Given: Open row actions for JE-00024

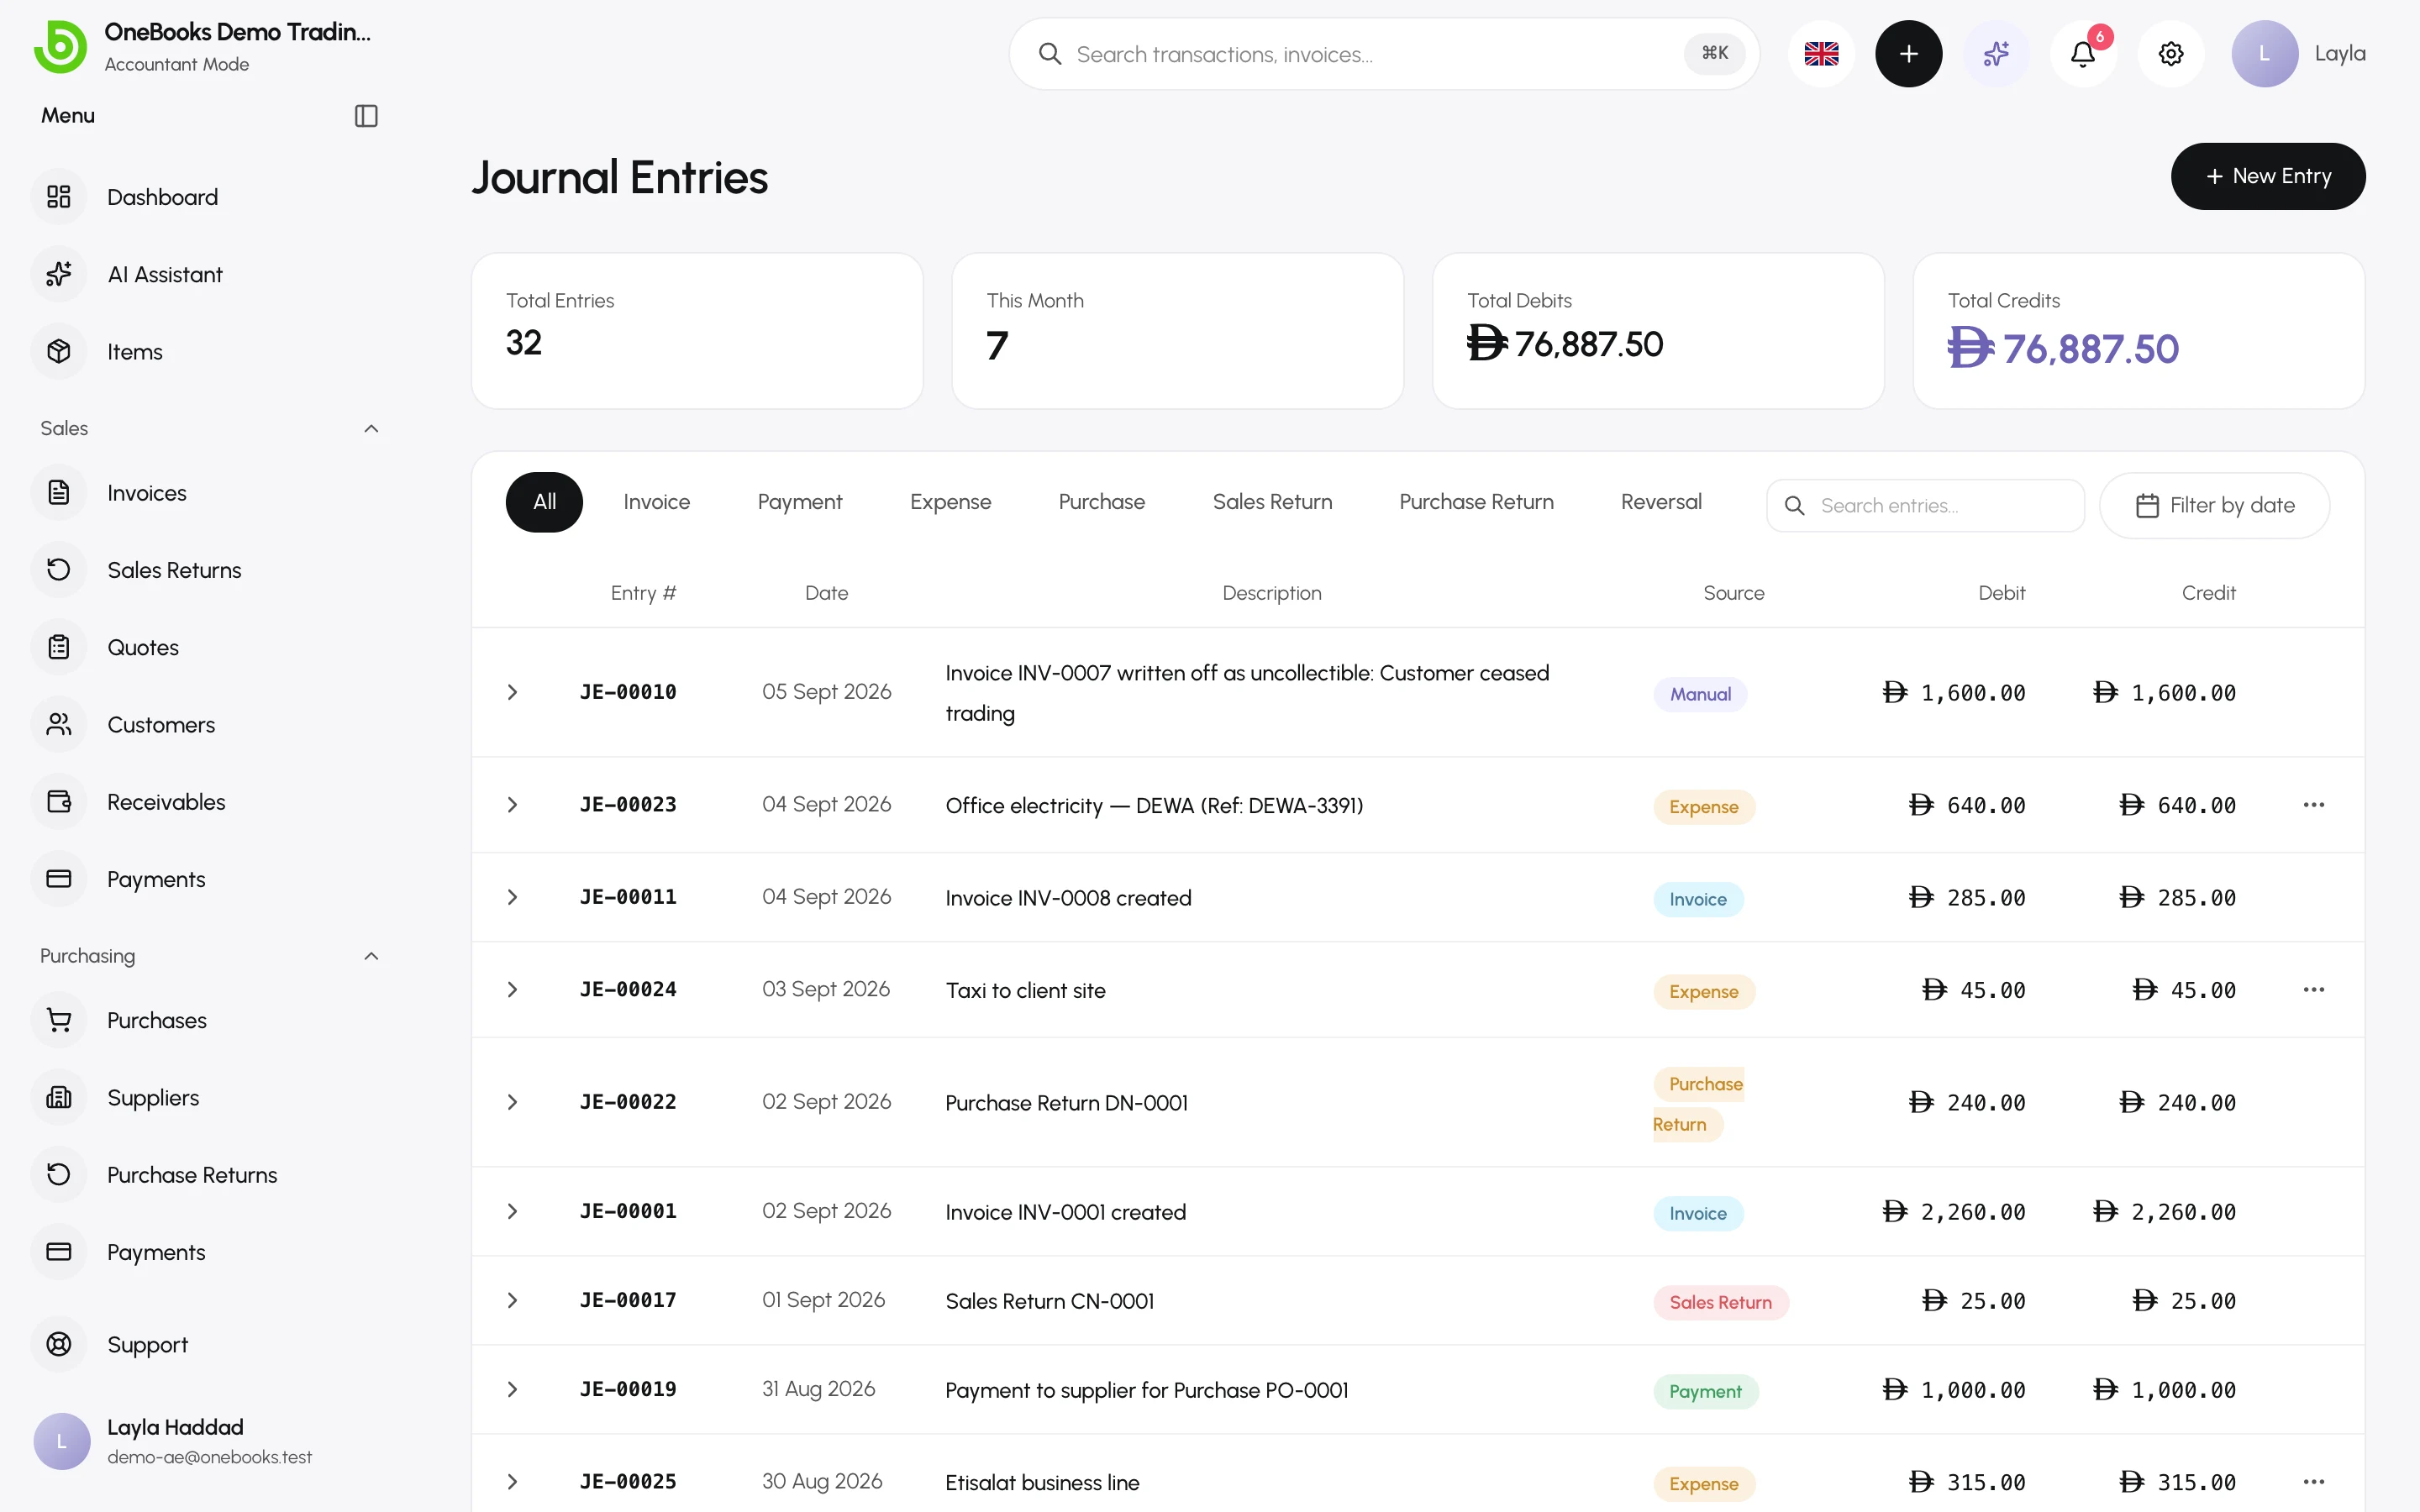Looking at the screenshot, I should [2313, 990].
